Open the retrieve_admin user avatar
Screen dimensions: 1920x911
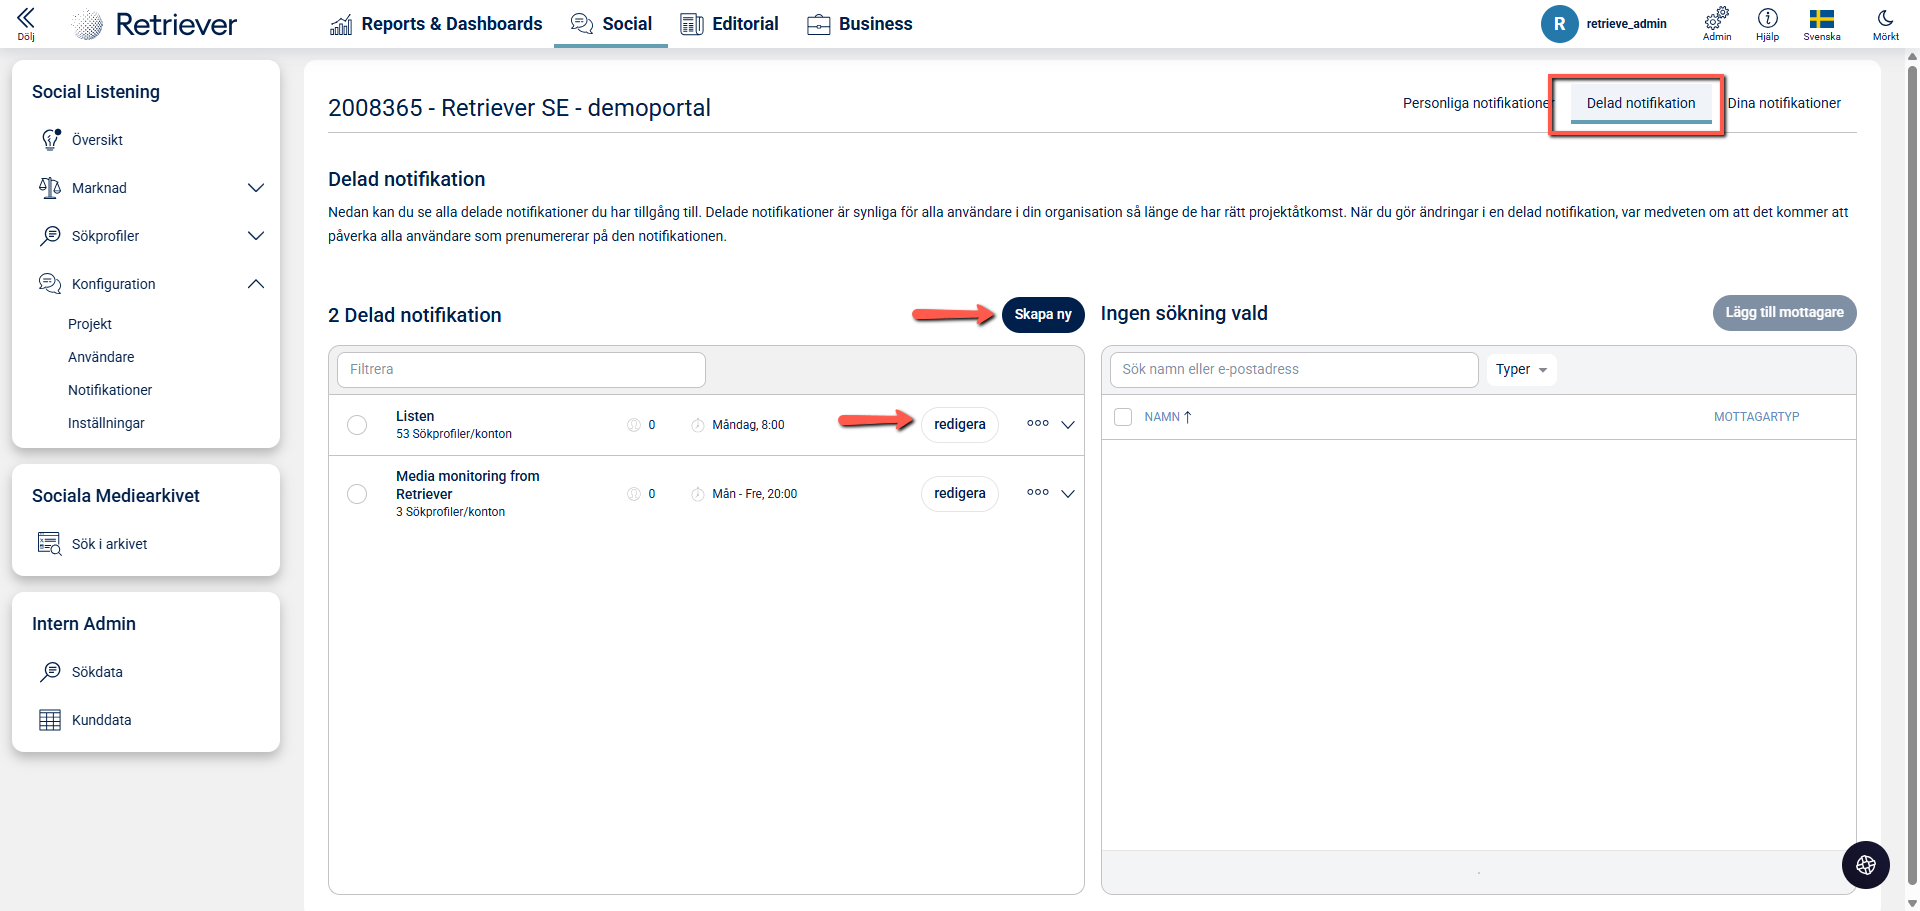(x=1559, y=24)
